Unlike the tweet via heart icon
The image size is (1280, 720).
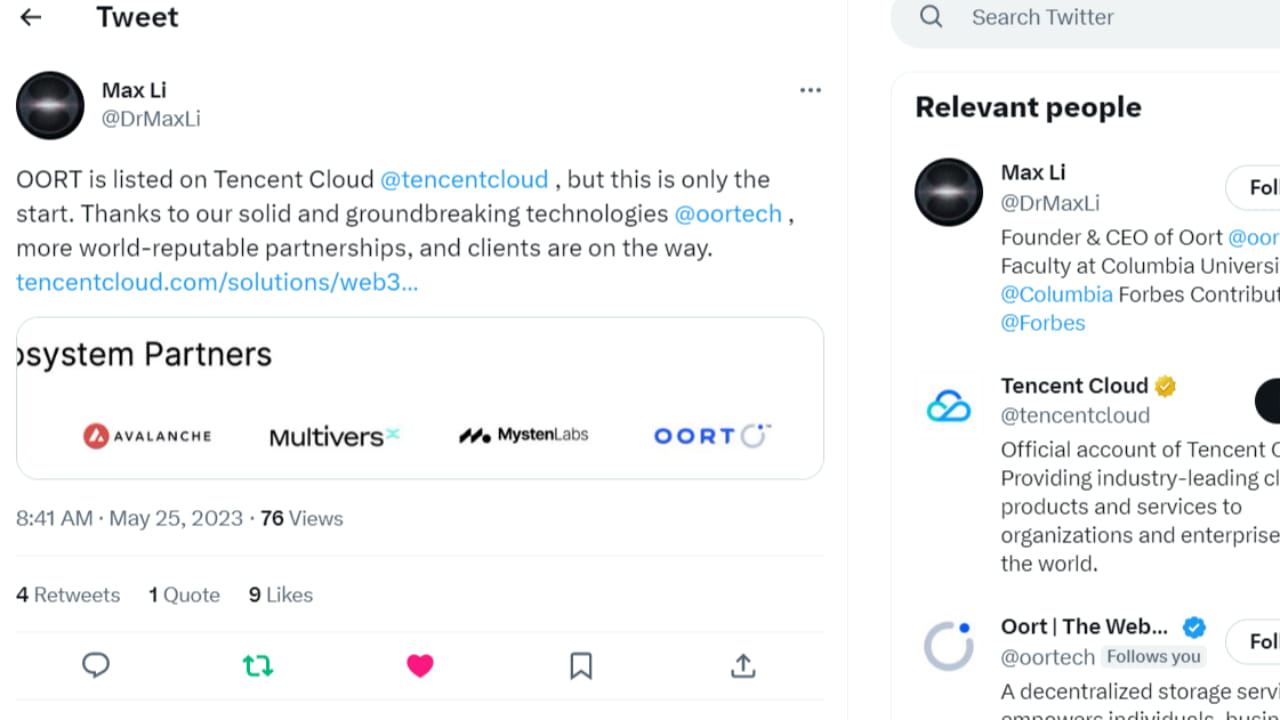(420, 665)
